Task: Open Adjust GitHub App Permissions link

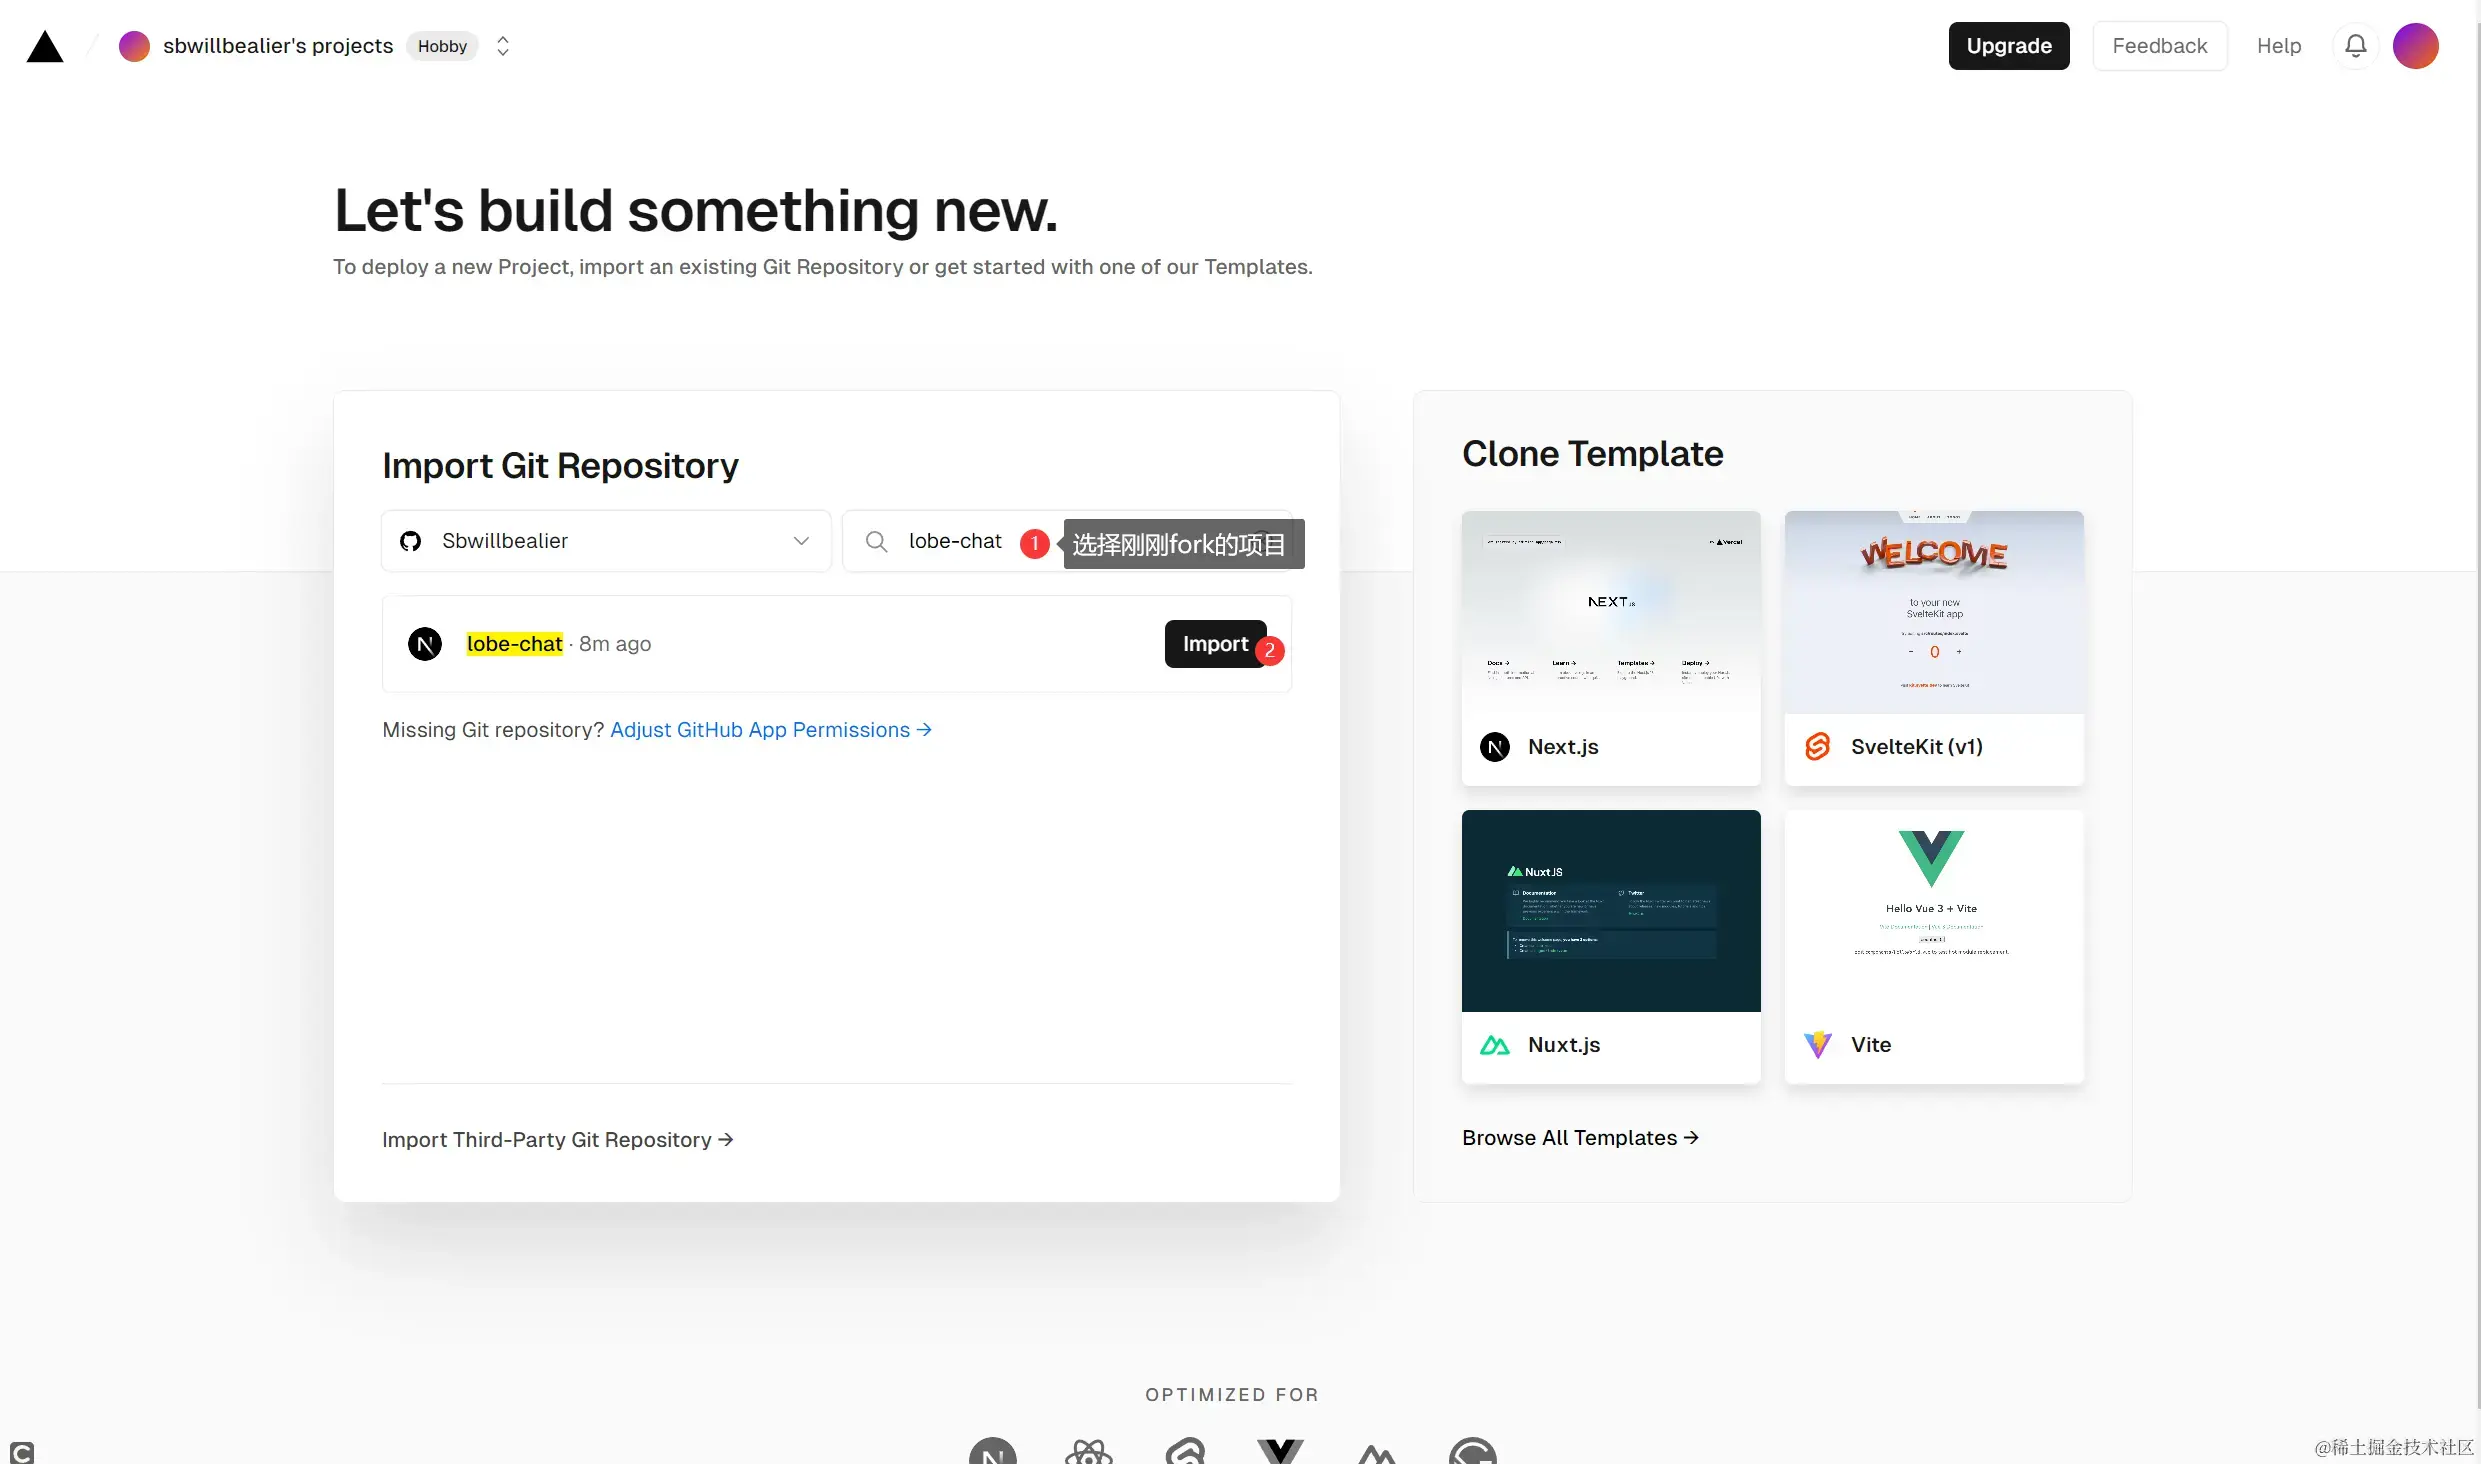Action: pyautogui.click(x=770, y=730)
